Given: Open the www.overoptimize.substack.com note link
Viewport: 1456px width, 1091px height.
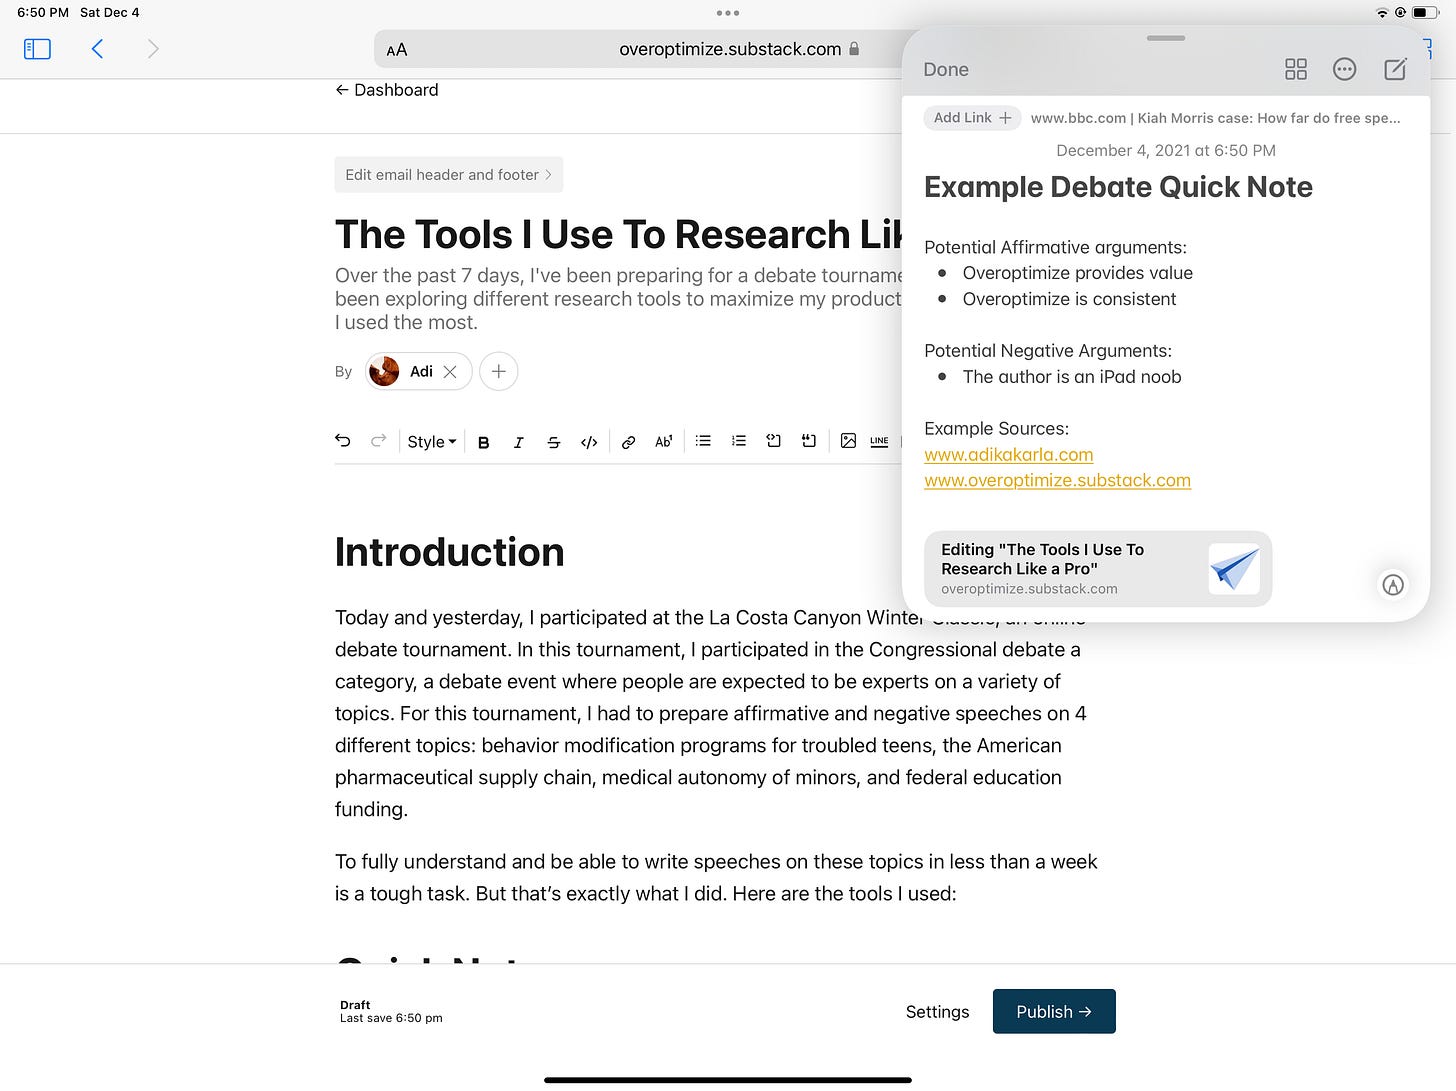Looking at the screenshot, I should click(1057, 481).
